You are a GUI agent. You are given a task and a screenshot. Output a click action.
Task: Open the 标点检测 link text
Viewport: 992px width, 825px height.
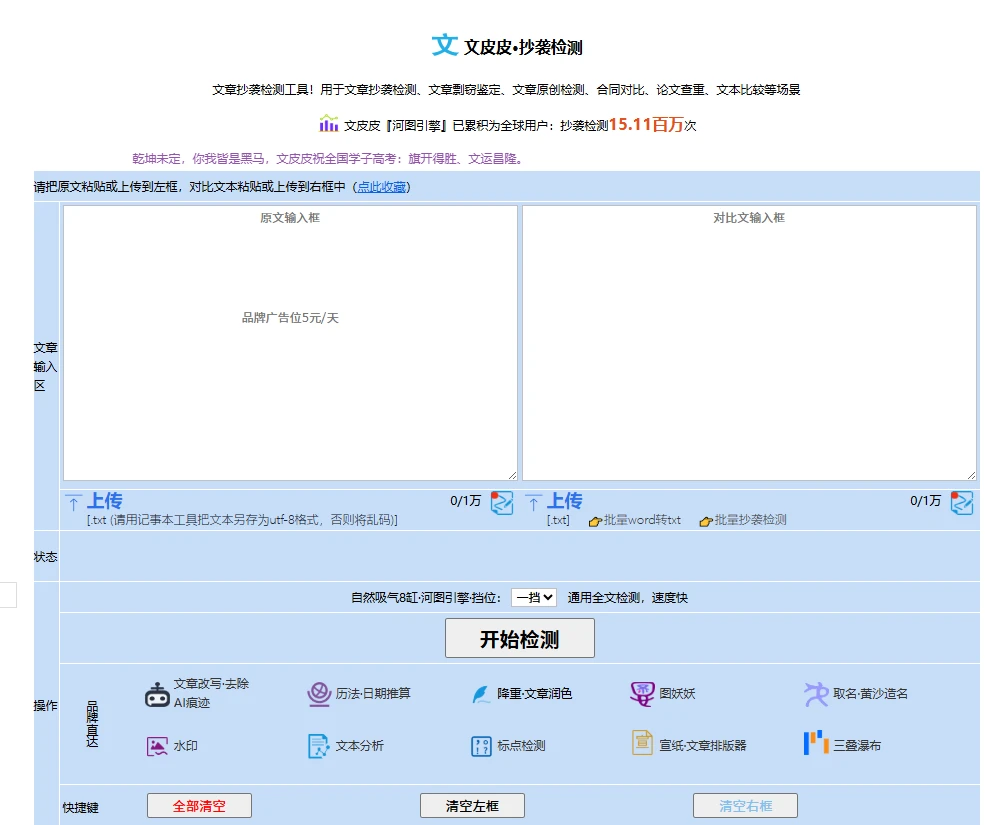521,747
